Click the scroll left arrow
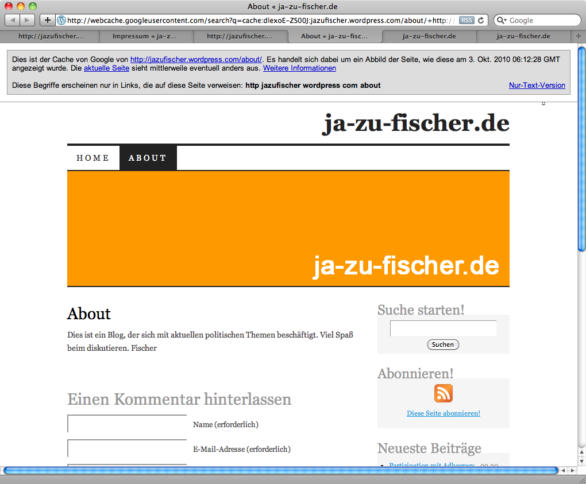The image size is (586, 484). 563,471
